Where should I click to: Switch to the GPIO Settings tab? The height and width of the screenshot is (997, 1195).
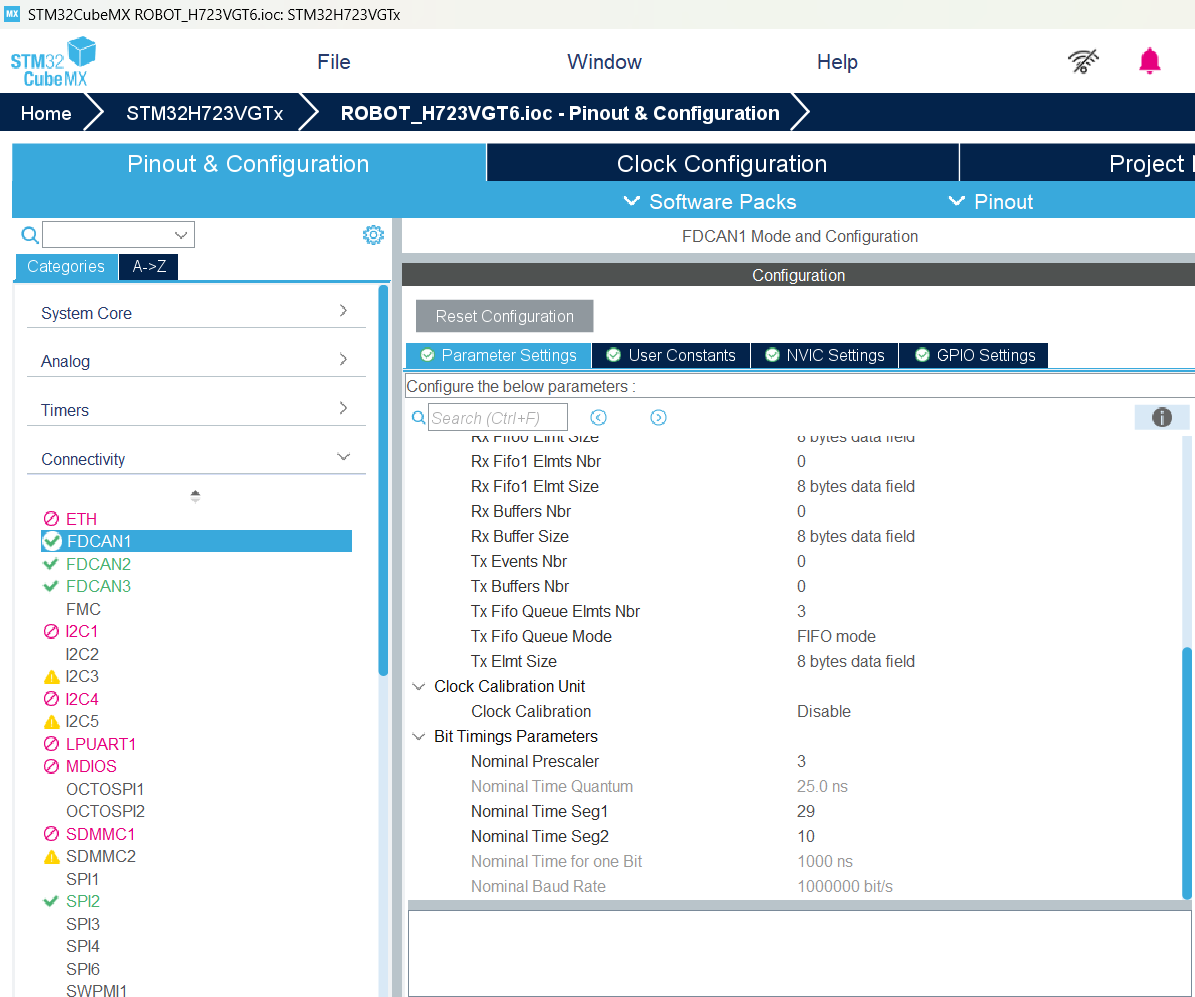[974, 355]
